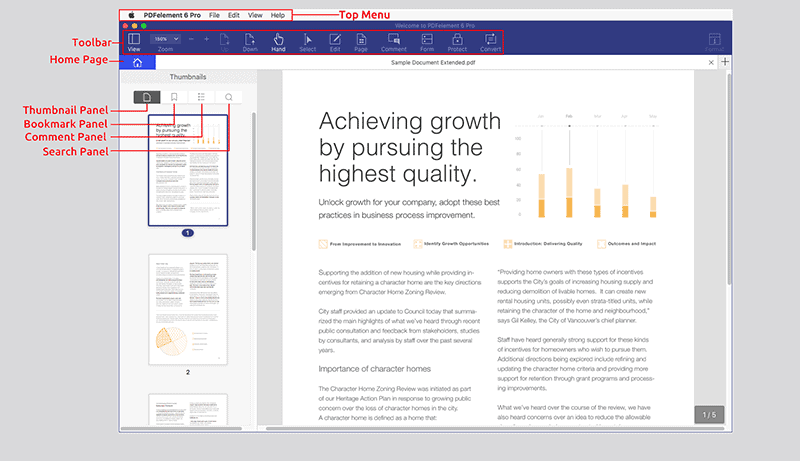The image size is (800, 461).
Task: Open the File menu
Action: [x=214, y=15]
